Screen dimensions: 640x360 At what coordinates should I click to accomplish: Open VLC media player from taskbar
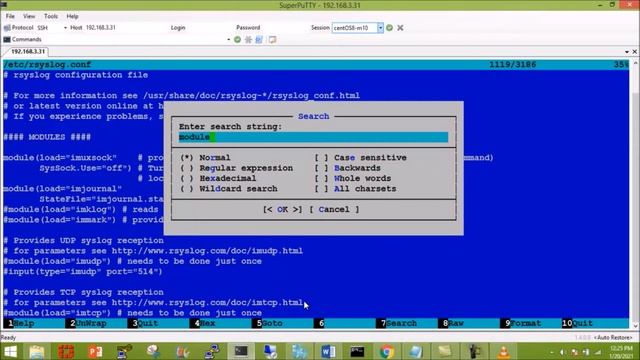pos(503,351)
